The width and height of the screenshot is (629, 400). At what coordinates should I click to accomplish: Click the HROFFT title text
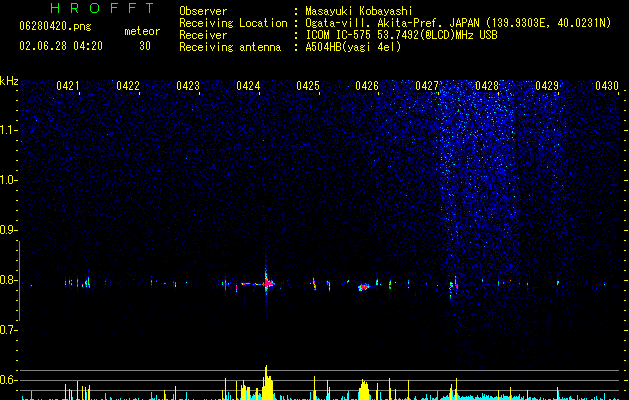(x=102, y=8)
